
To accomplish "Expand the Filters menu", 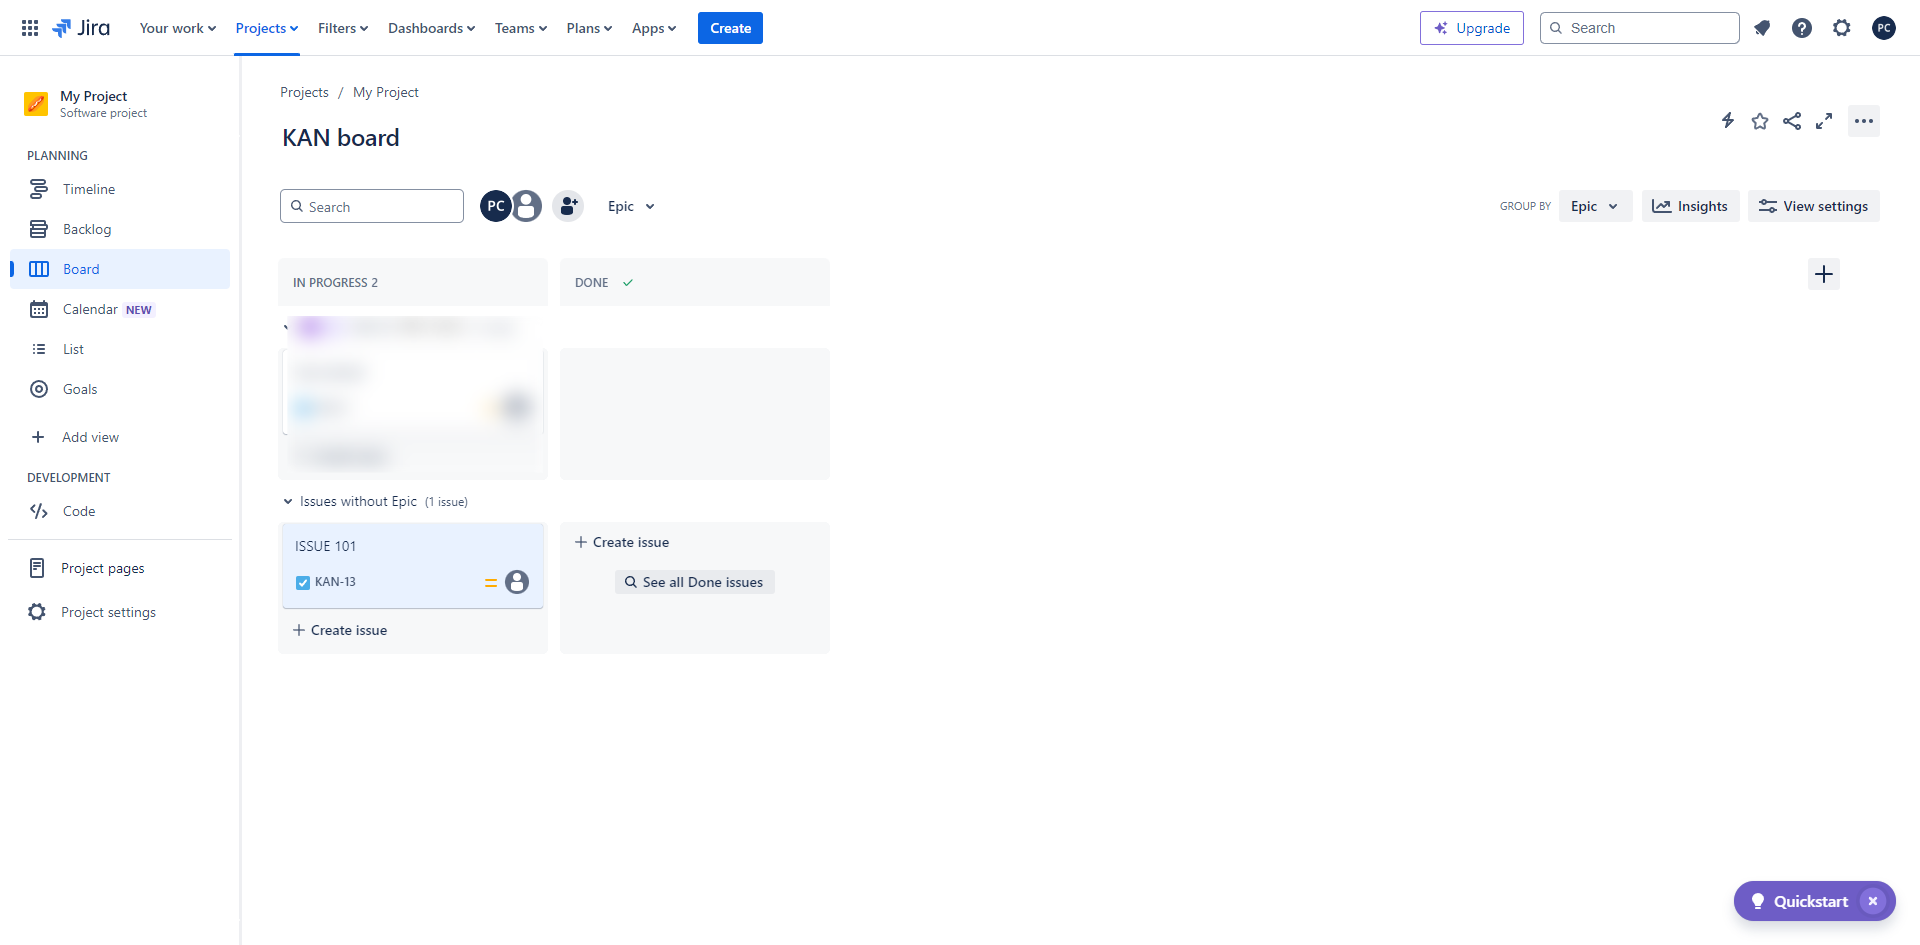I will tap(343, 28).
